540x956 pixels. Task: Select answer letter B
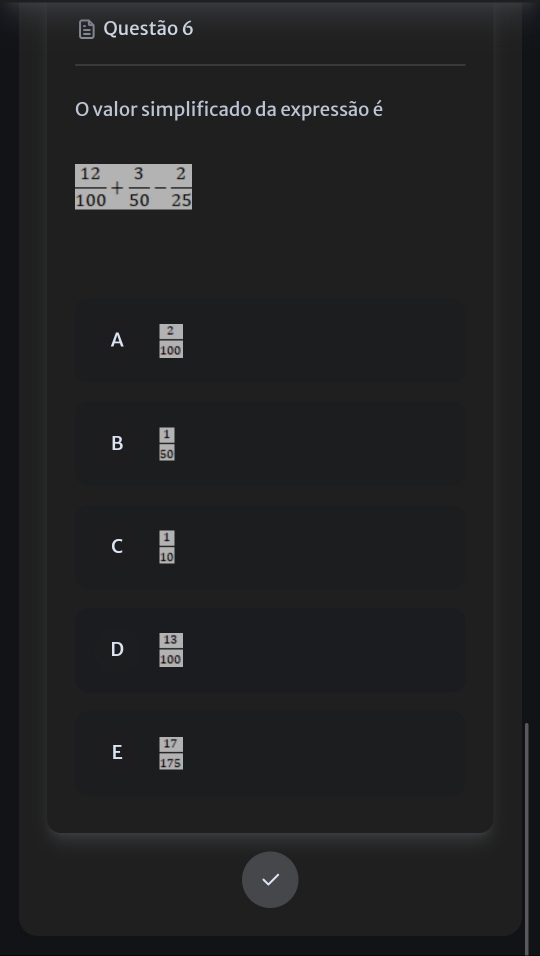pos(117,443)
